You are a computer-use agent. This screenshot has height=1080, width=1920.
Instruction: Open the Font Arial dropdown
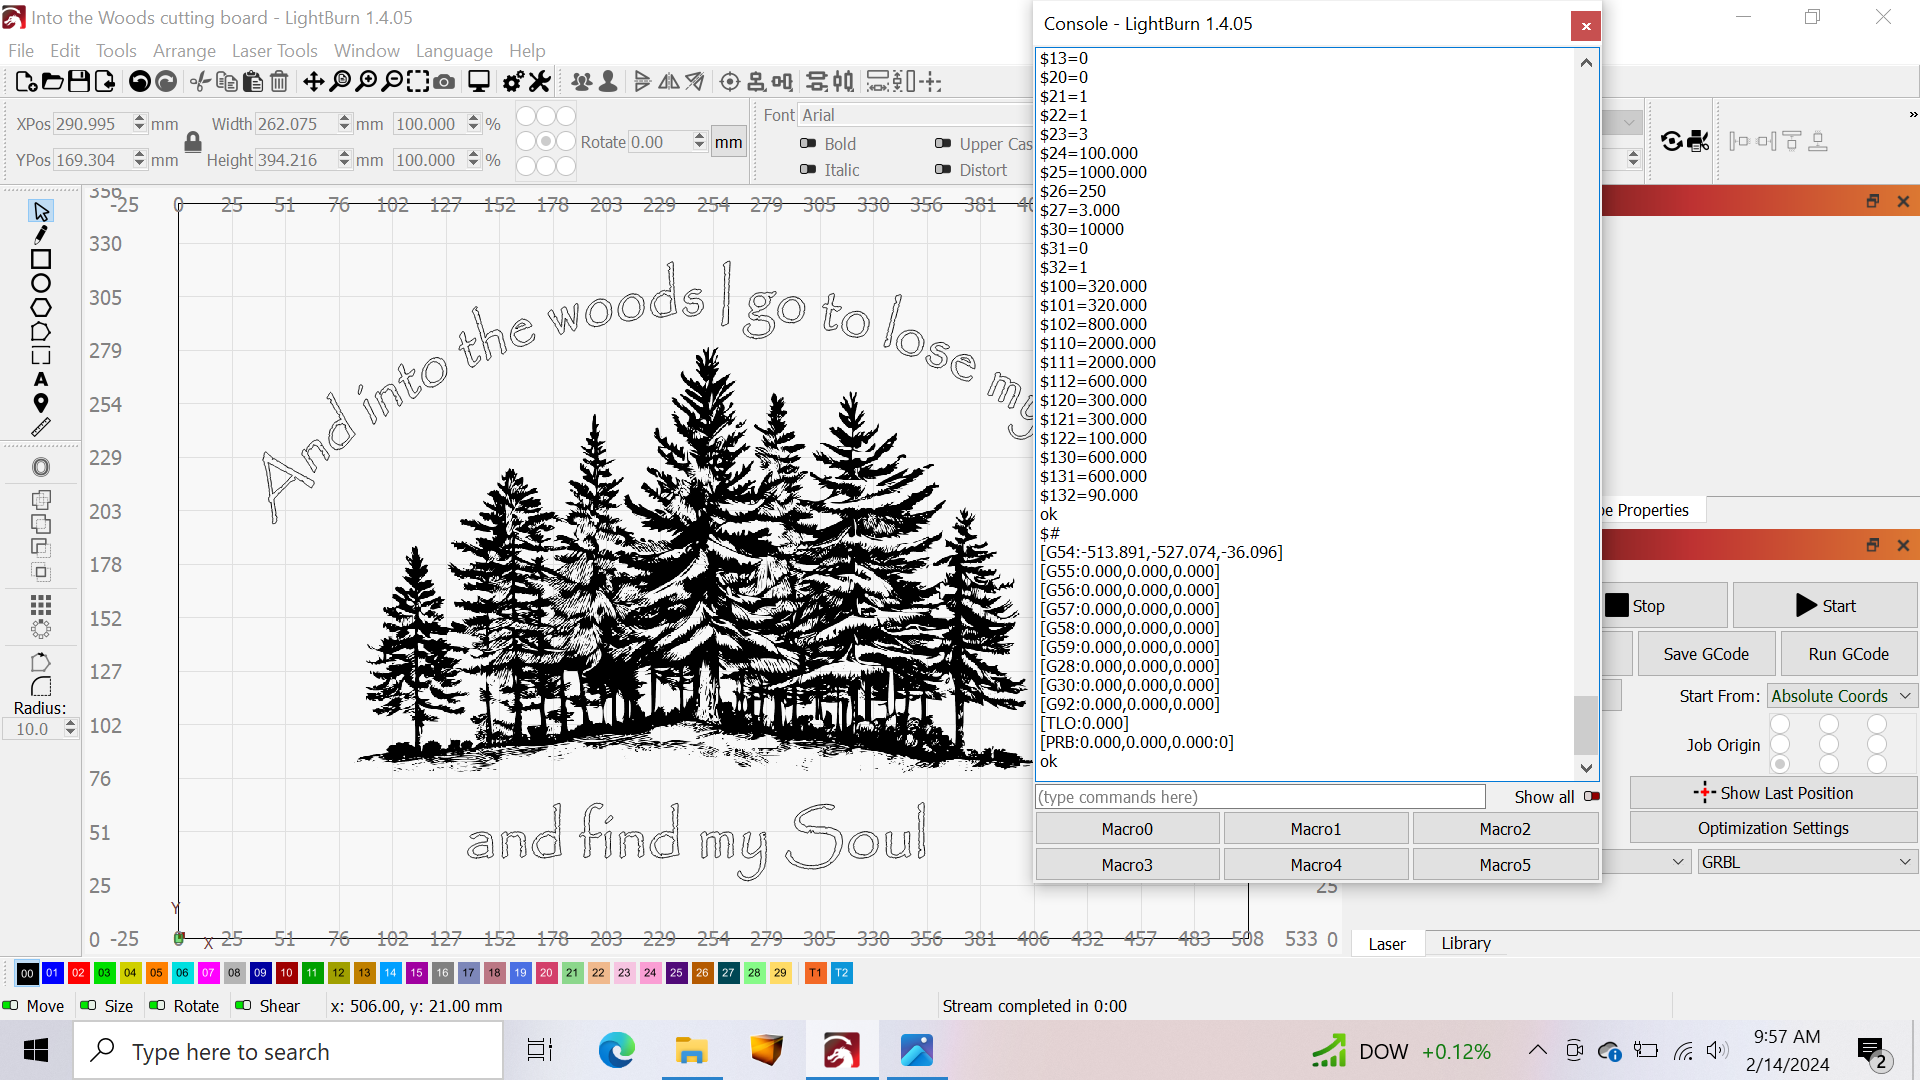[915, 115]
